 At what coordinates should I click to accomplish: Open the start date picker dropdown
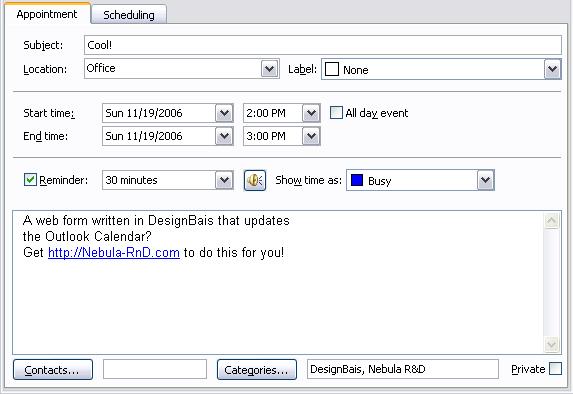point(224,113)
